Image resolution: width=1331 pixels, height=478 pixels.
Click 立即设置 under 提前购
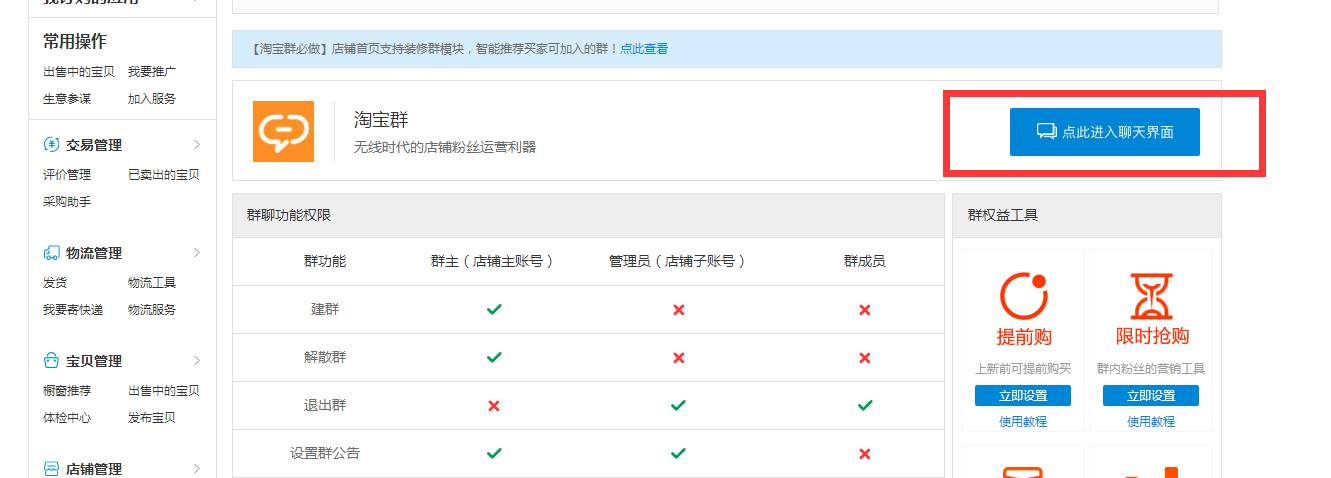pos(1023,396)
